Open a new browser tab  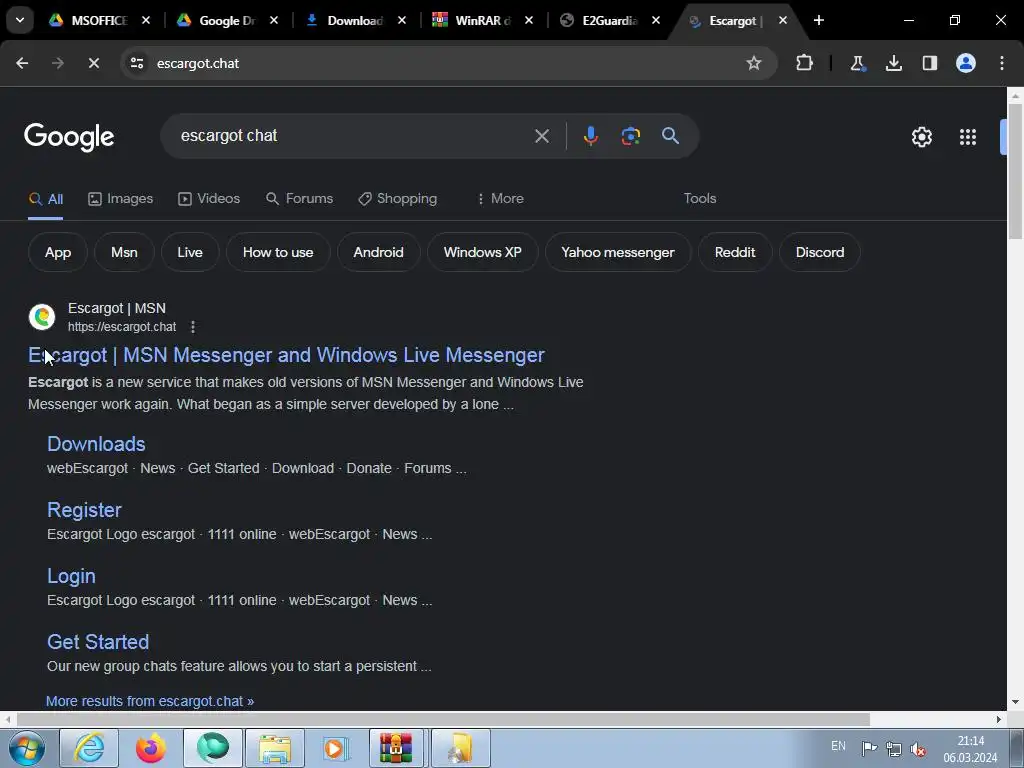tap(818, 20)
